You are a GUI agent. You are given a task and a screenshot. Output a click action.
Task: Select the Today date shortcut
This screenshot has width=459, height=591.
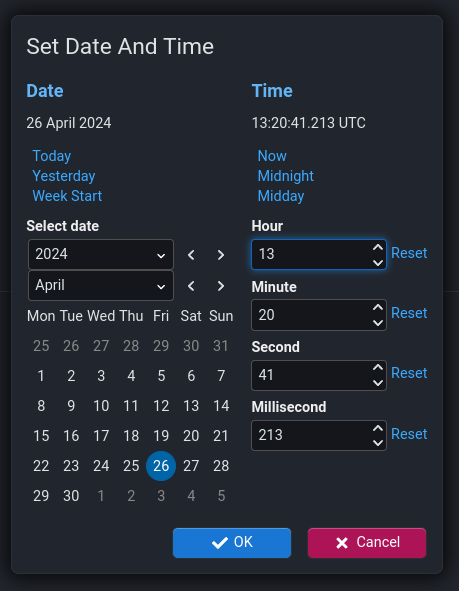pos(52,156)
